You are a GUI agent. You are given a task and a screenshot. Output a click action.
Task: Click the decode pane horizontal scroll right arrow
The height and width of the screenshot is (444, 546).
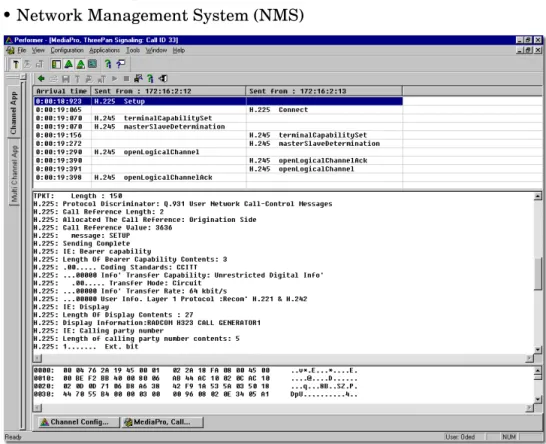click(529, 358)
